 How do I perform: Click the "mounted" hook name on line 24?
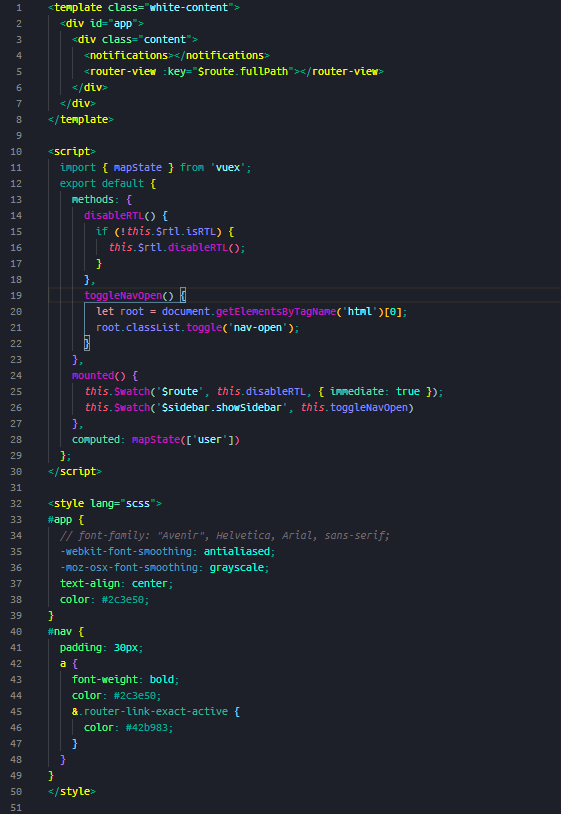click(93, 375)
